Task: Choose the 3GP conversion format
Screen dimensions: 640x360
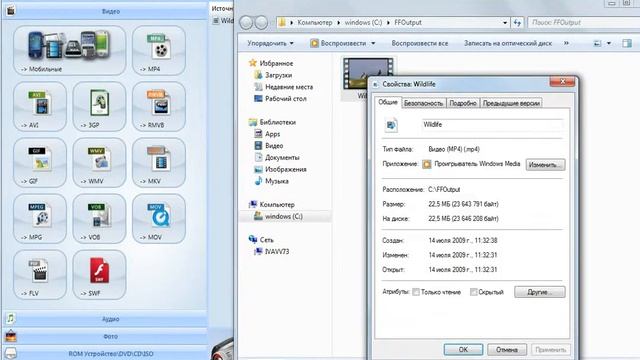Action: click(99, 106)
